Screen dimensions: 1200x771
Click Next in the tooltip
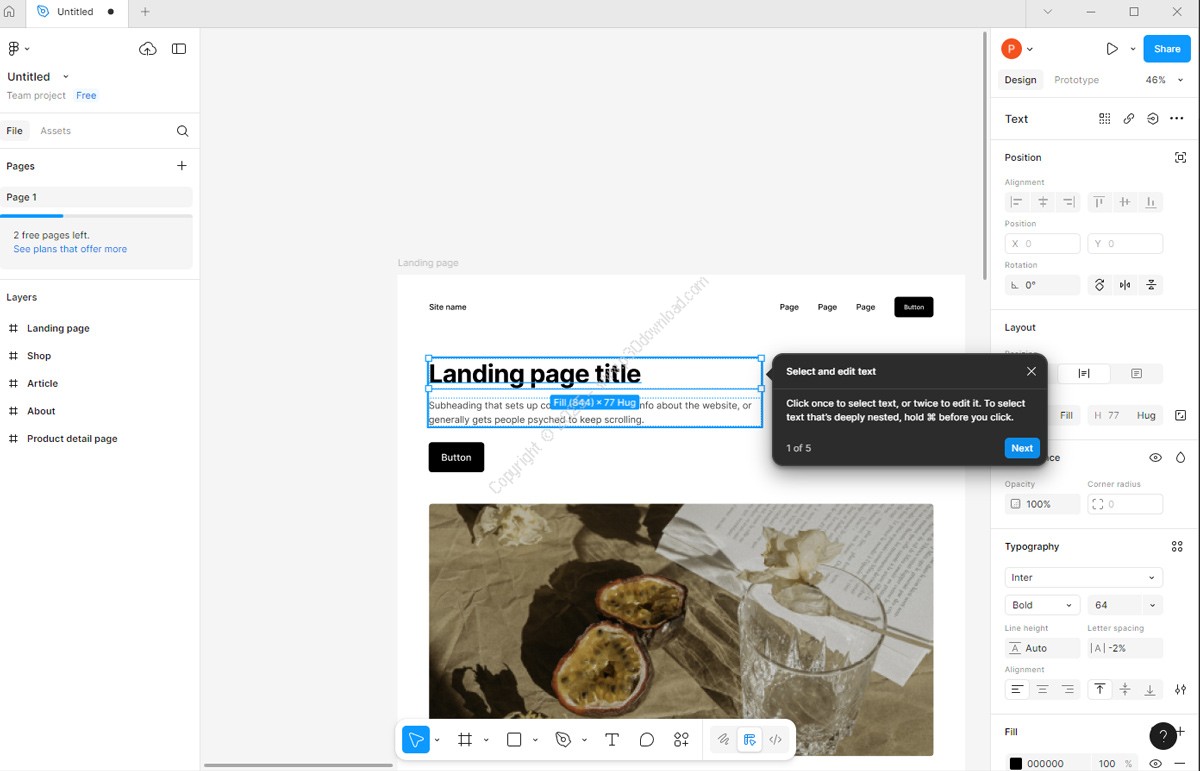tap(1022, 448)
